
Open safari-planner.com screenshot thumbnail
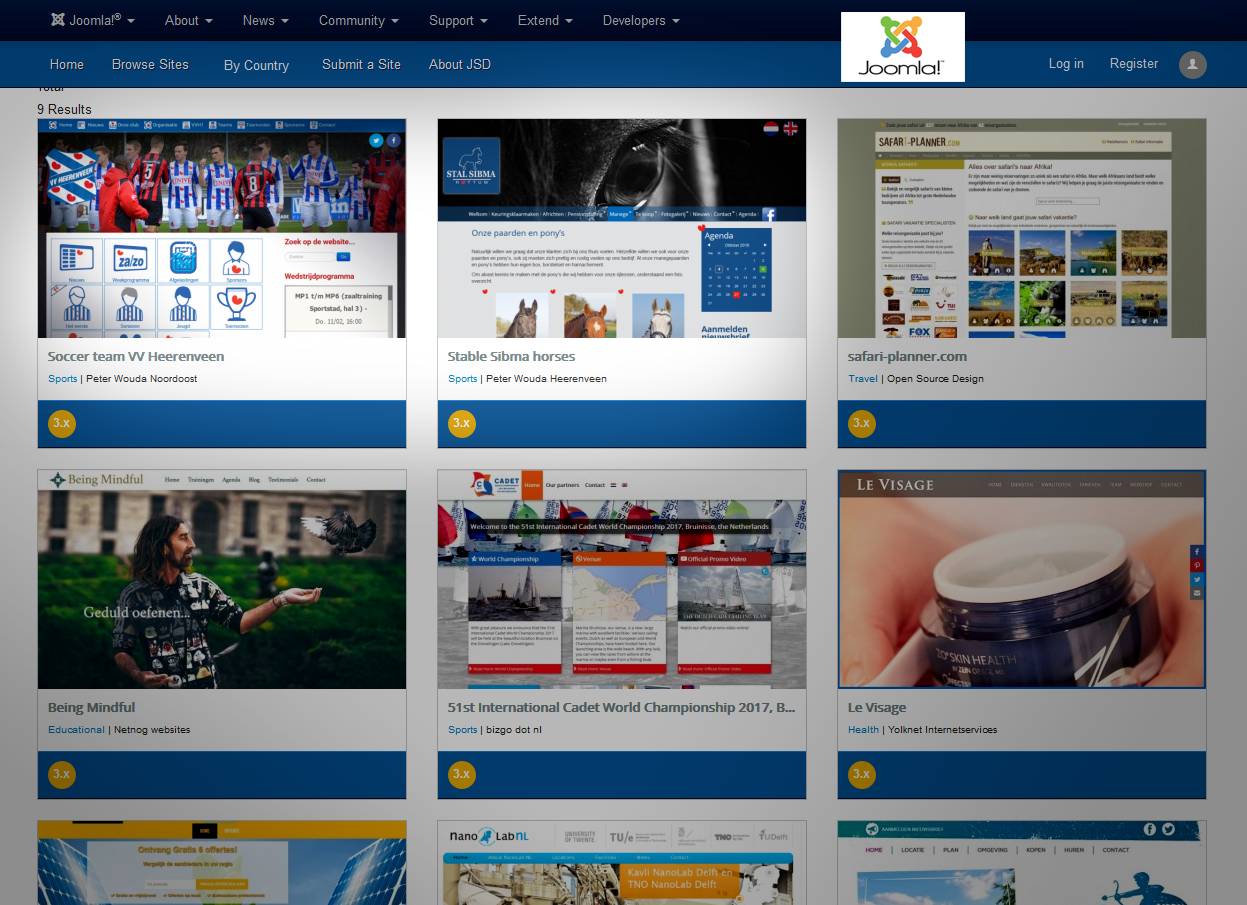(x=1022, y=228)
